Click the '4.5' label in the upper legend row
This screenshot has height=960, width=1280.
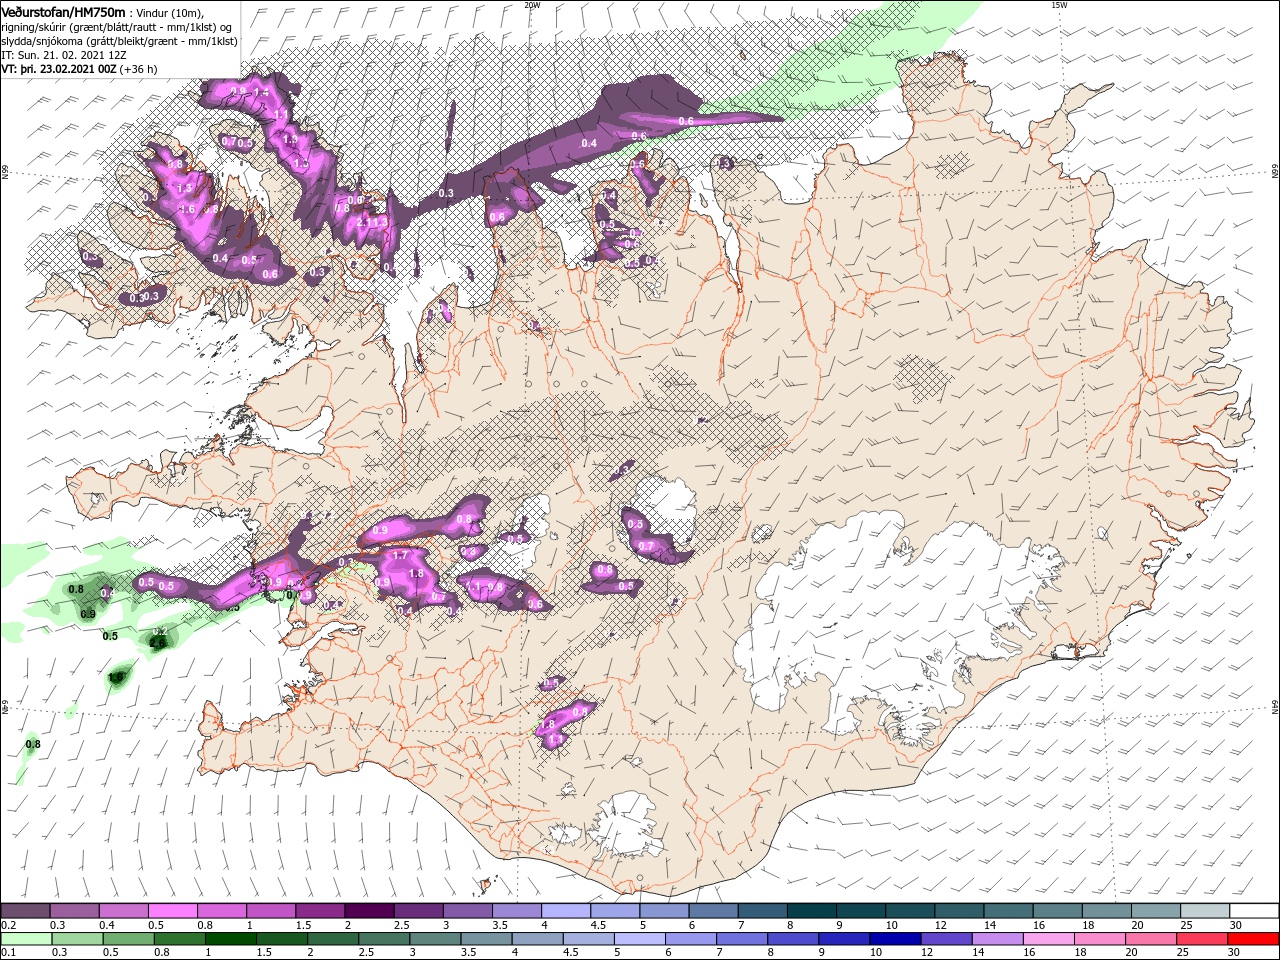click(x=598, y=925)
